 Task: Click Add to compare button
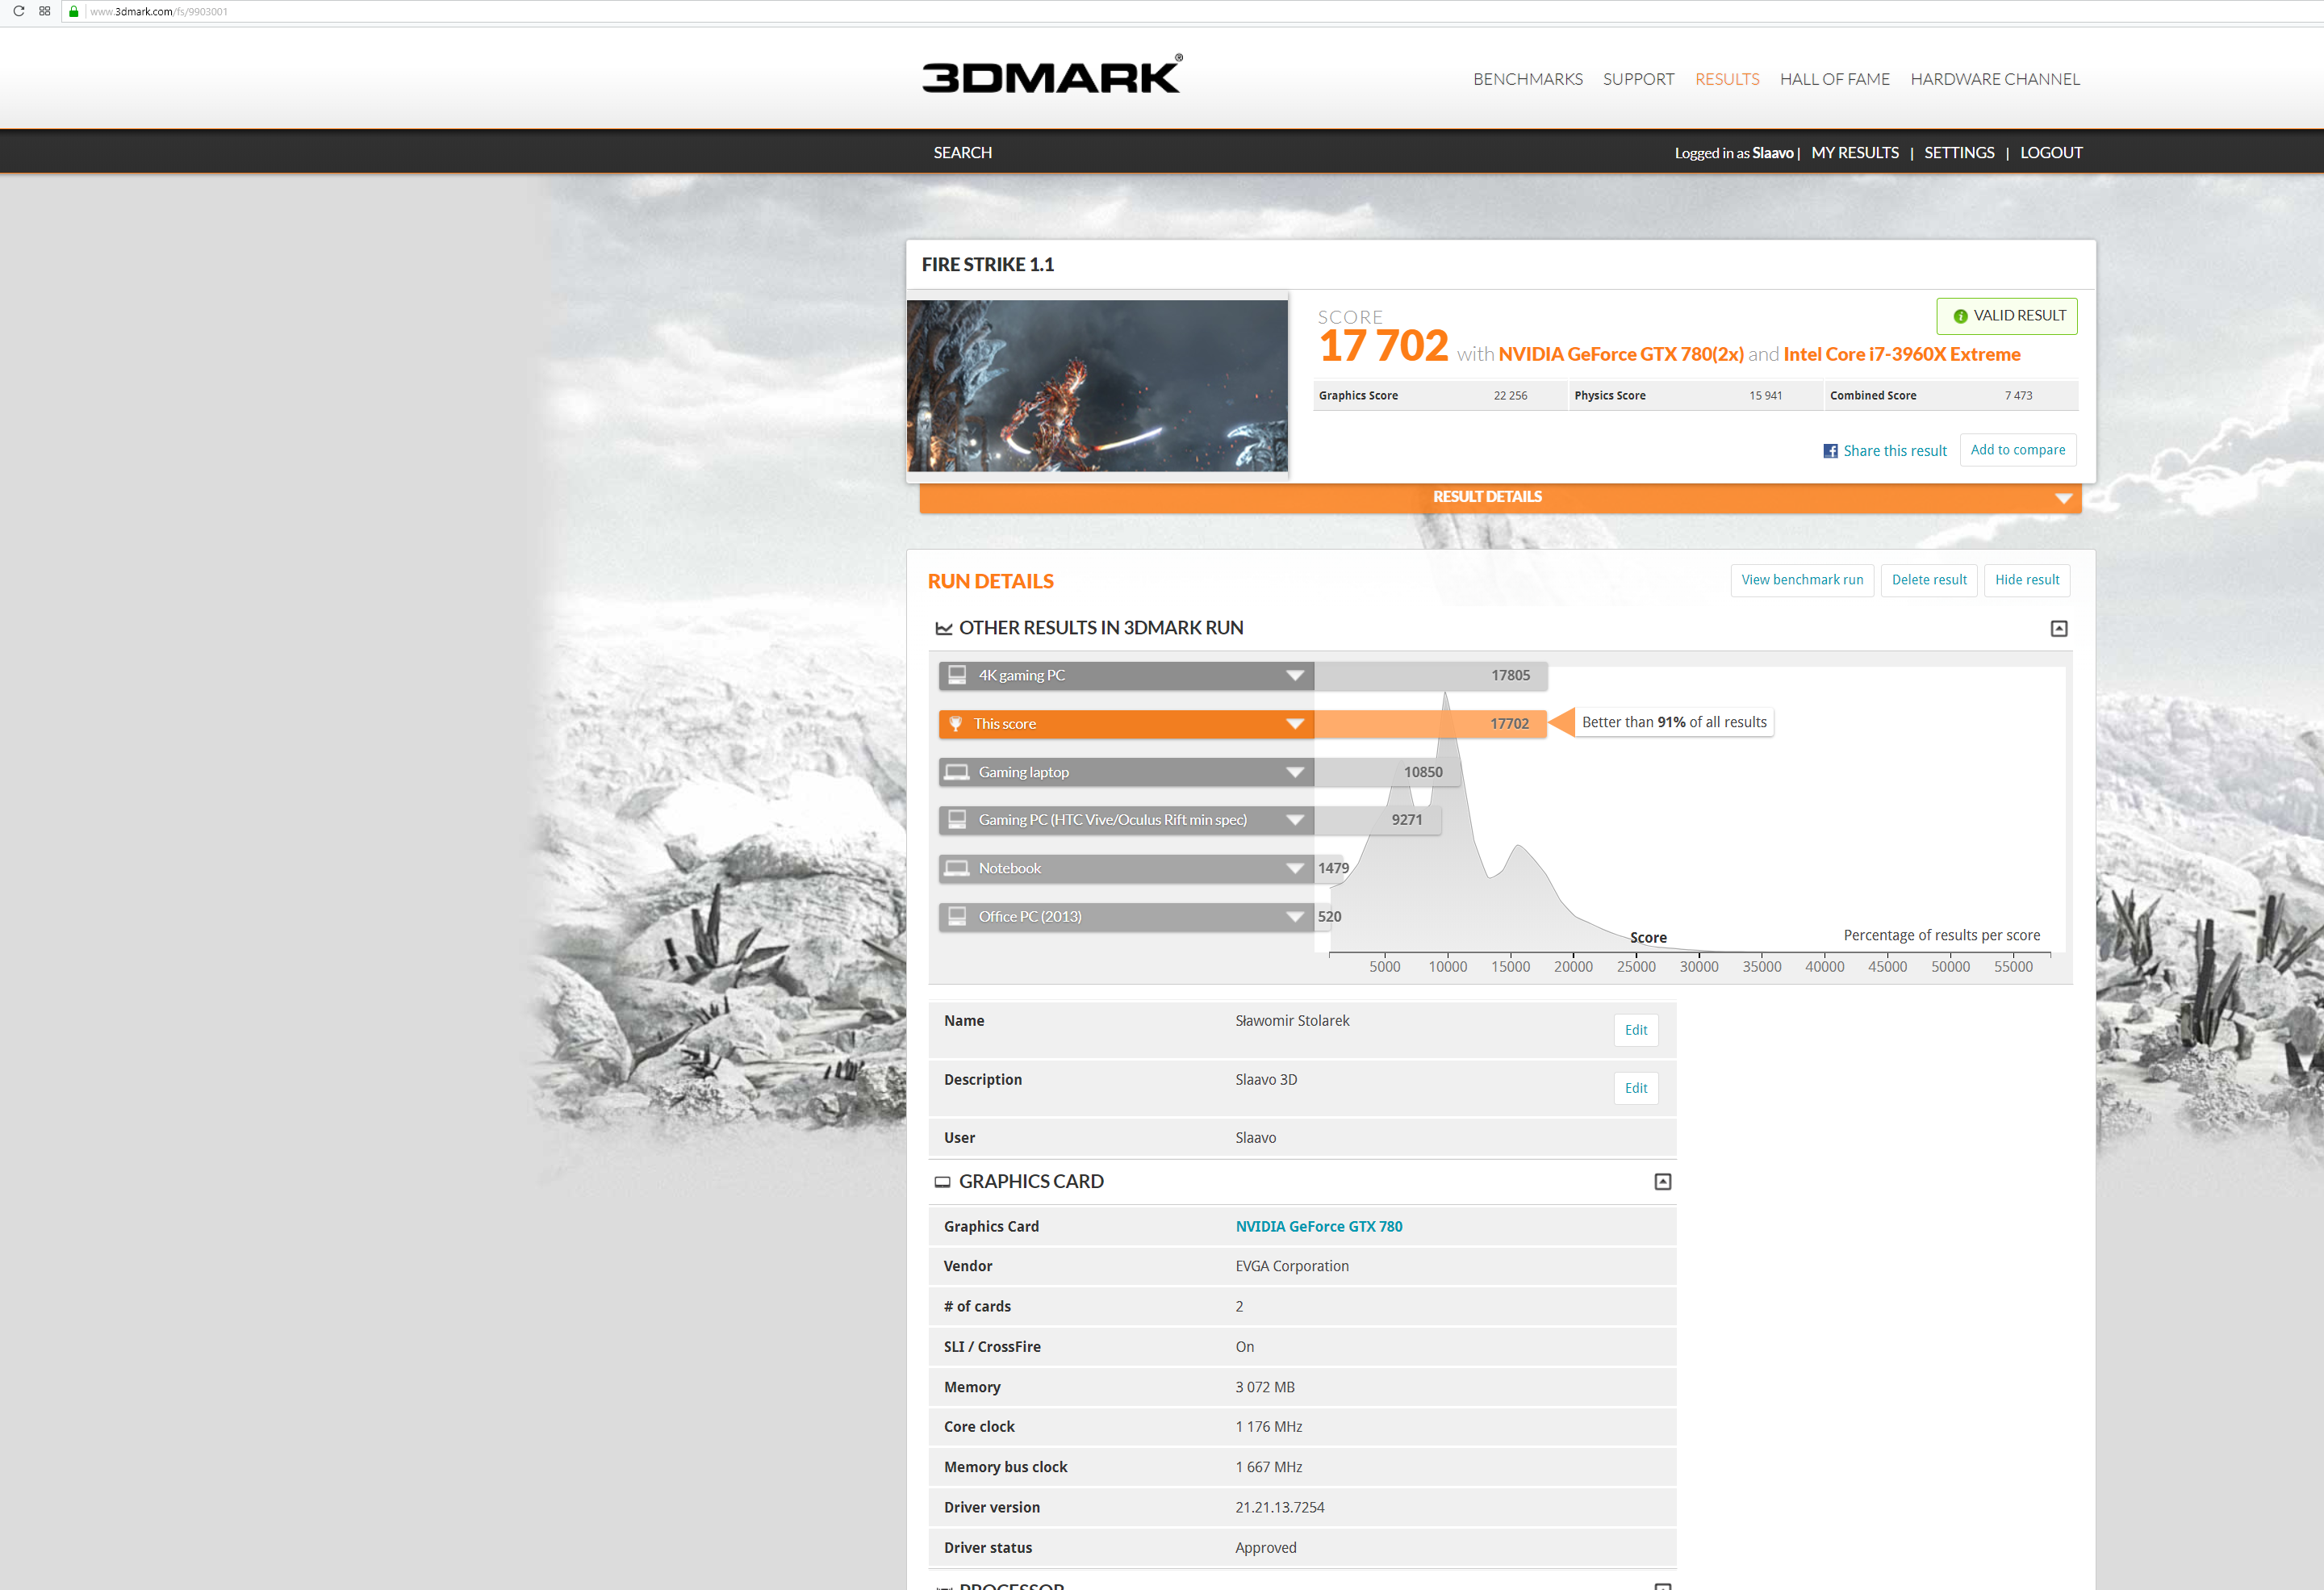click(x=2017, y=450)
